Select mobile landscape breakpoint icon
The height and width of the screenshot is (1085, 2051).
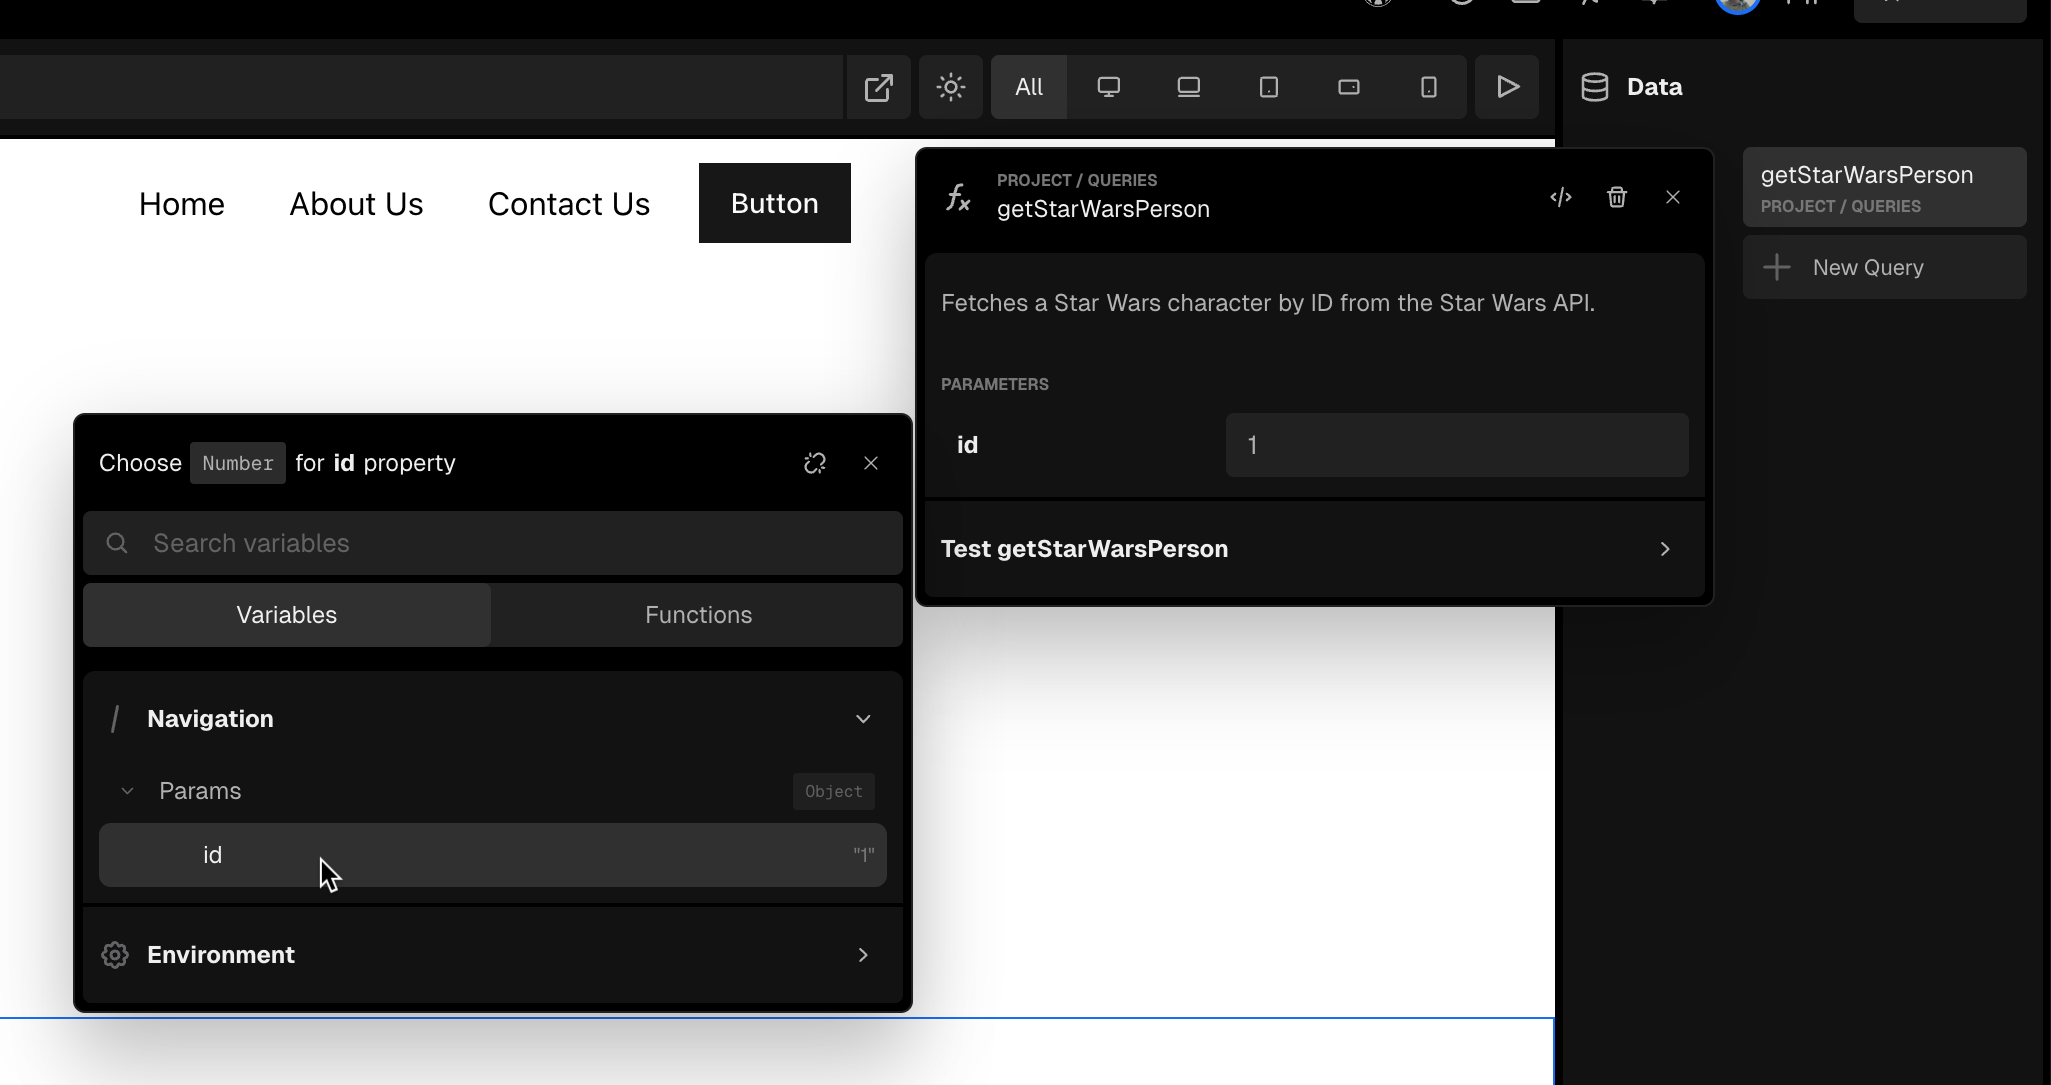click(x=1348, y=87)
